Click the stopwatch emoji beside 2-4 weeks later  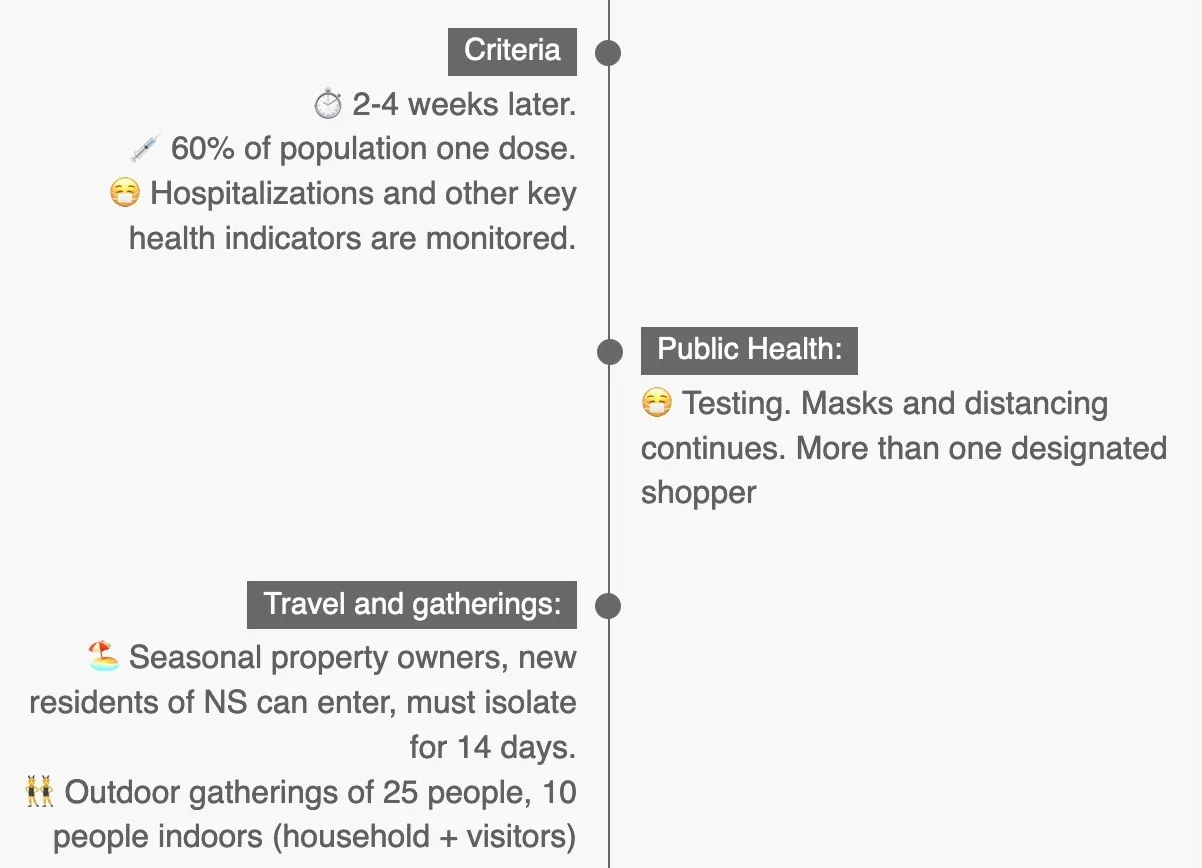click(328, 104)
